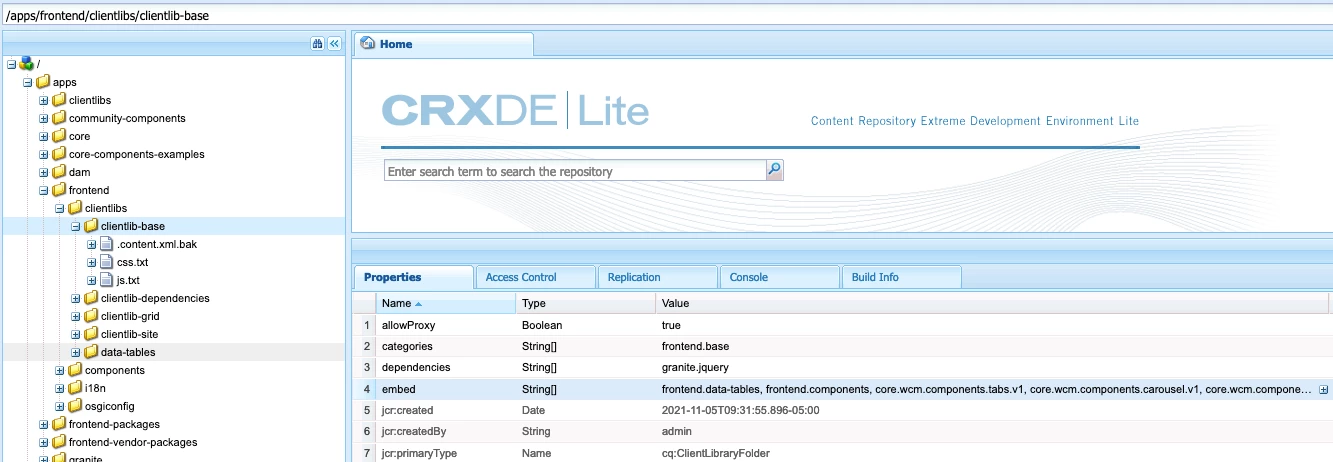
Task: Select the dependencies property name
Action: pyautogui.click(x=416, y=367)
